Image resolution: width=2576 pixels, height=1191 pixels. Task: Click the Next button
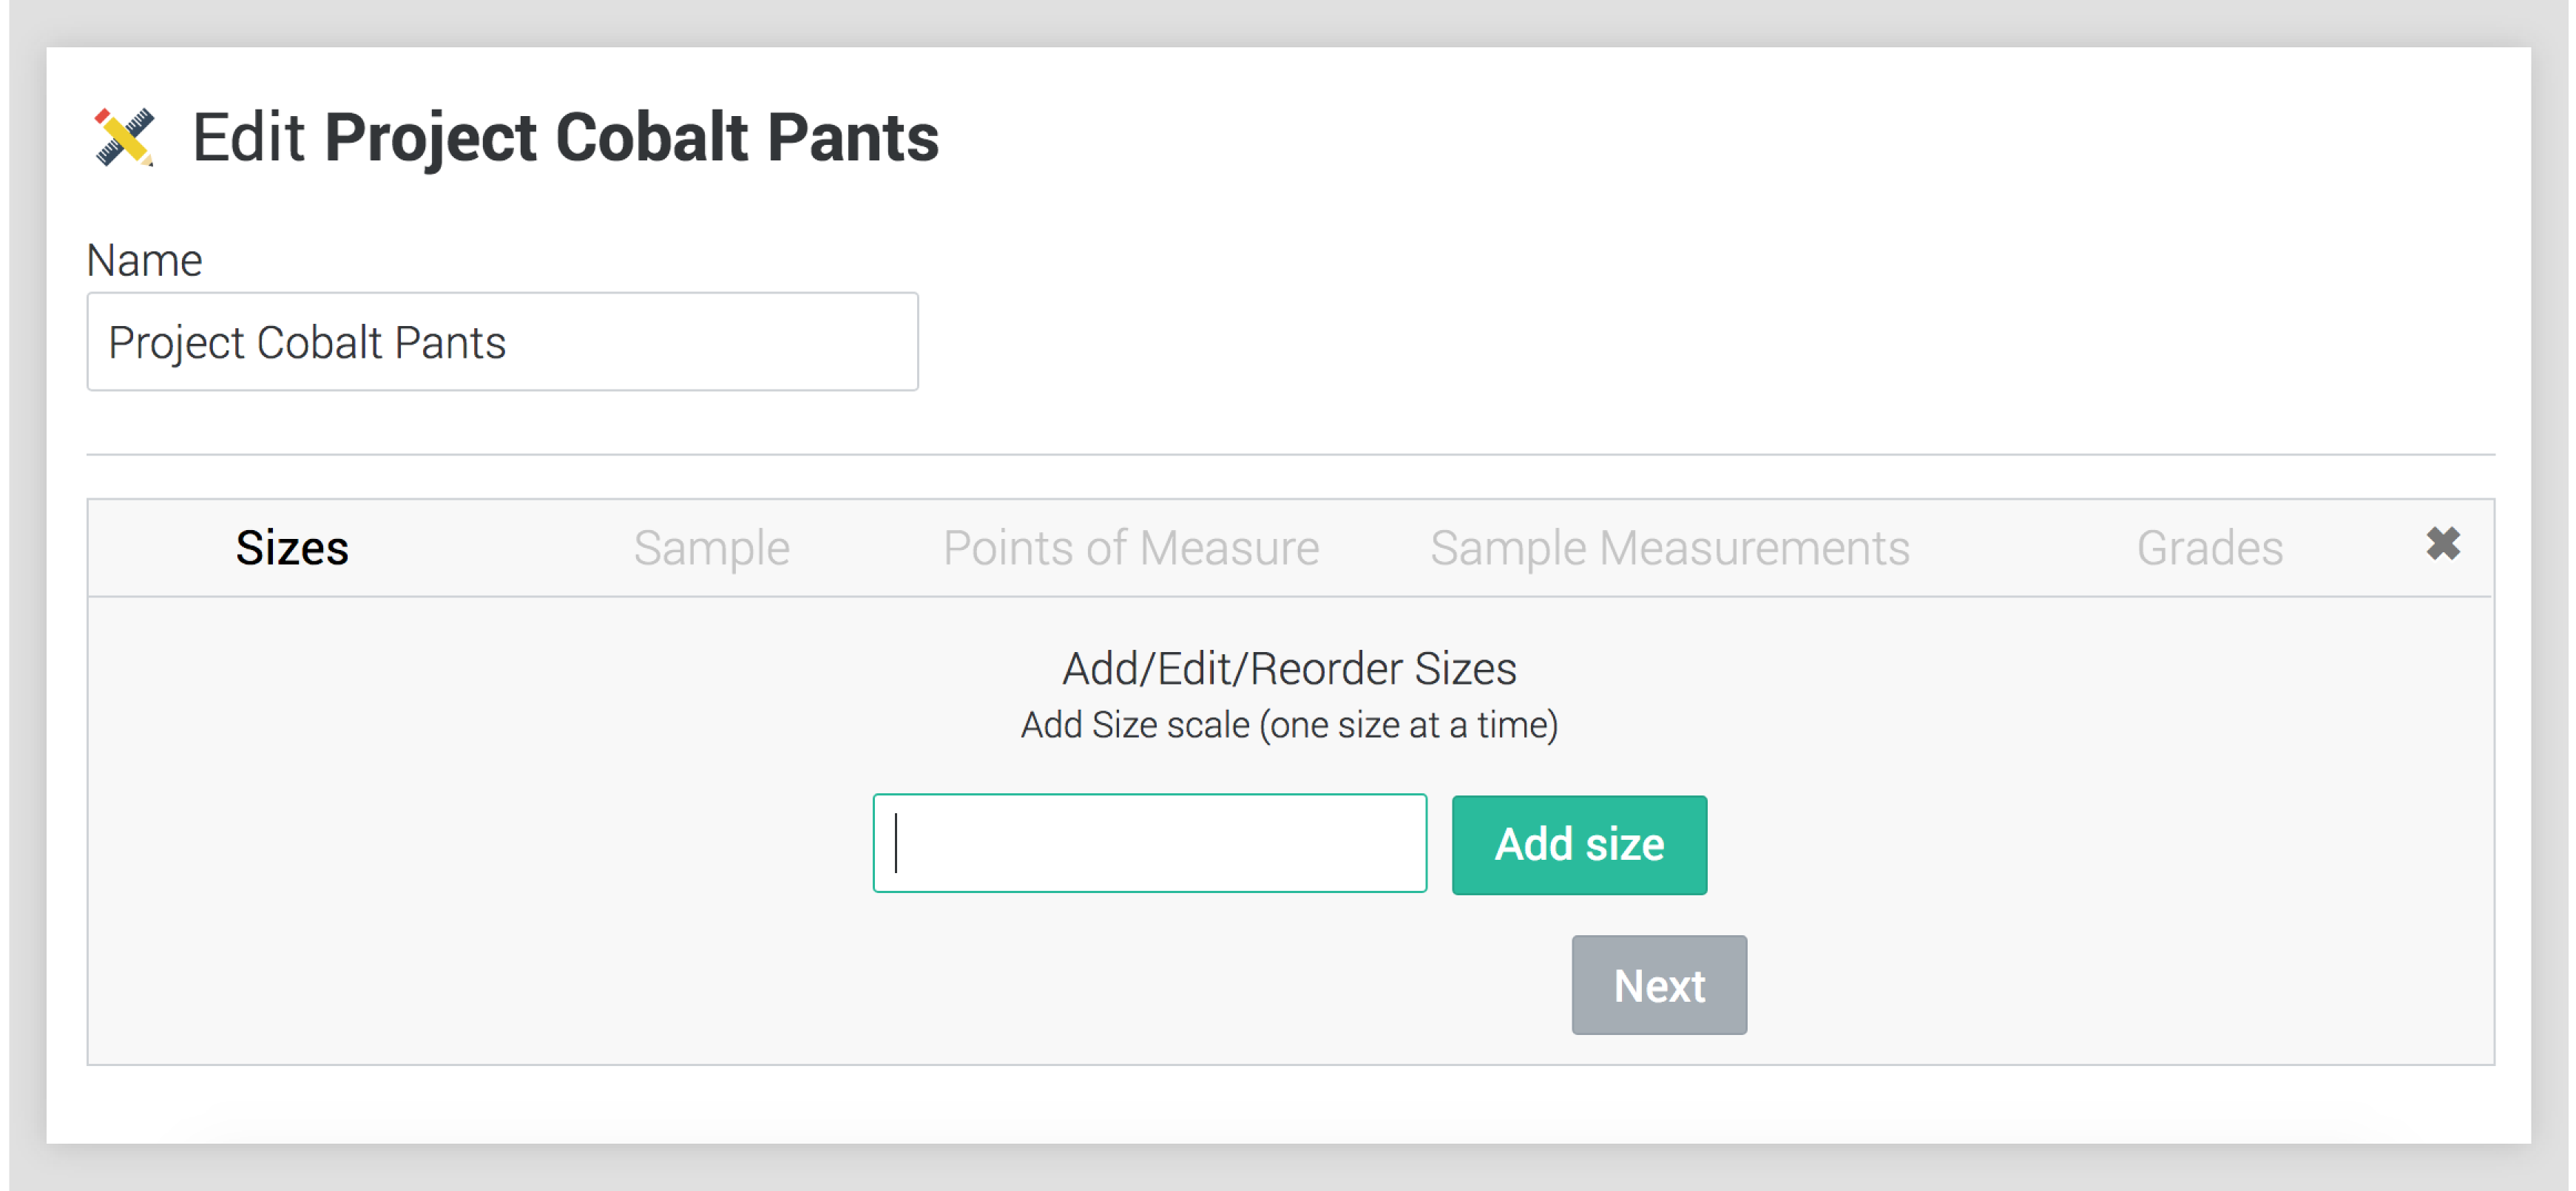[x=1658, y=985]
